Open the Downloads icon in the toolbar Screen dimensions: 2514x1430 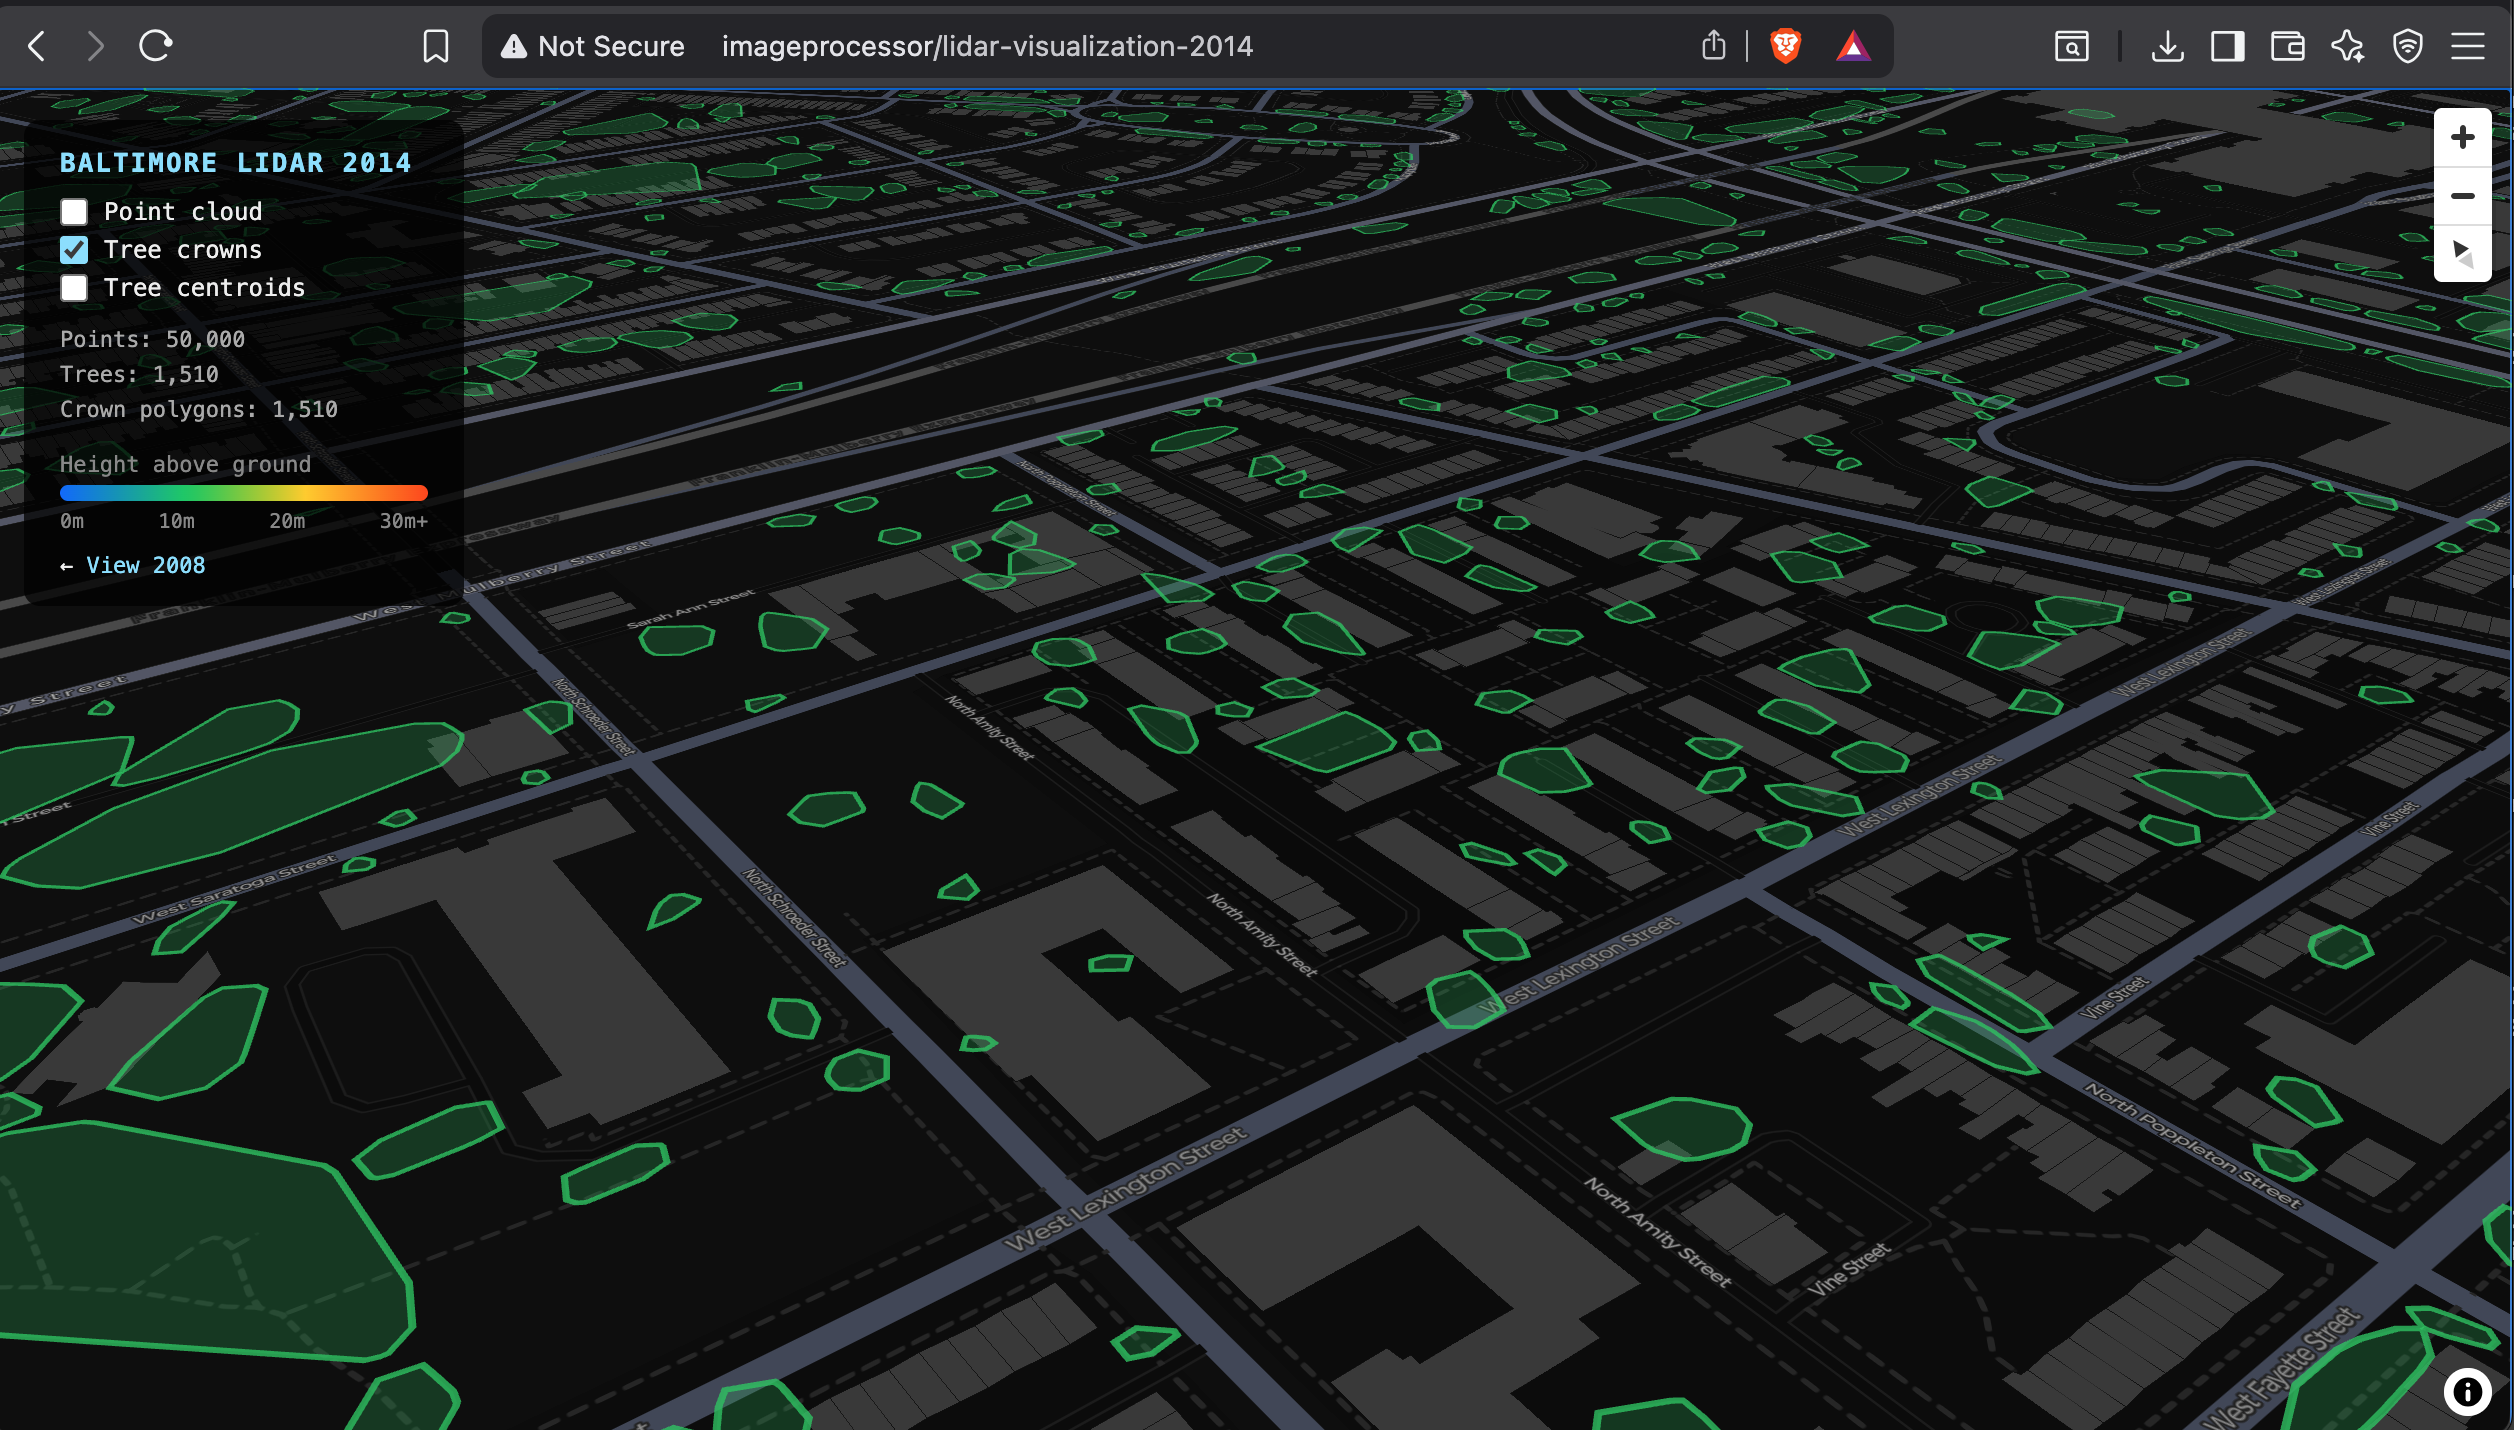tap(2167, 45)
